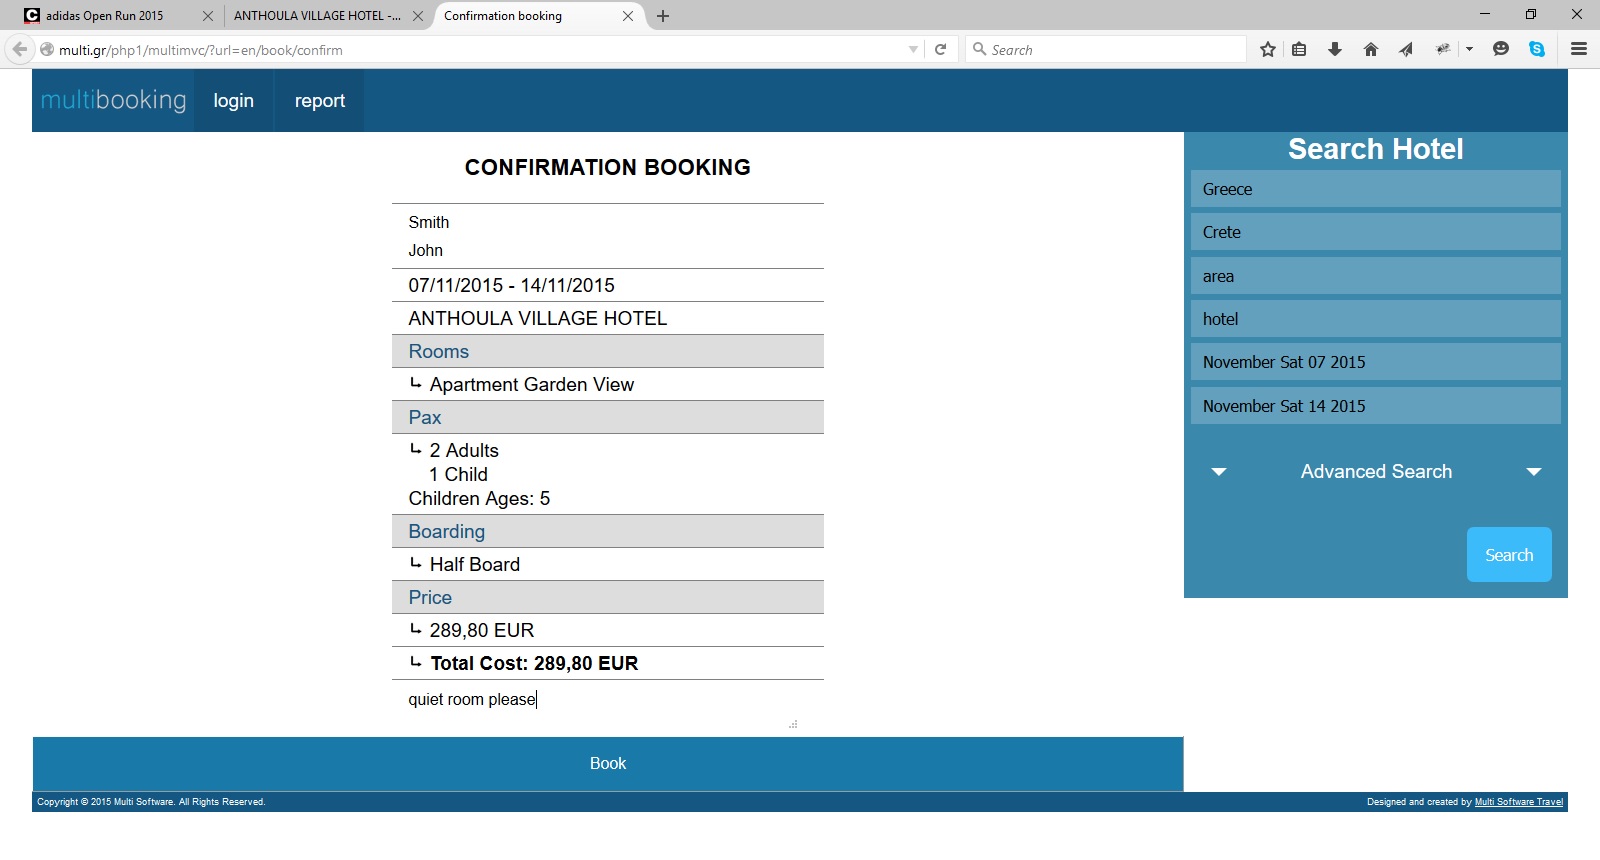Click the Boarding section header

(x=608, y=531)
